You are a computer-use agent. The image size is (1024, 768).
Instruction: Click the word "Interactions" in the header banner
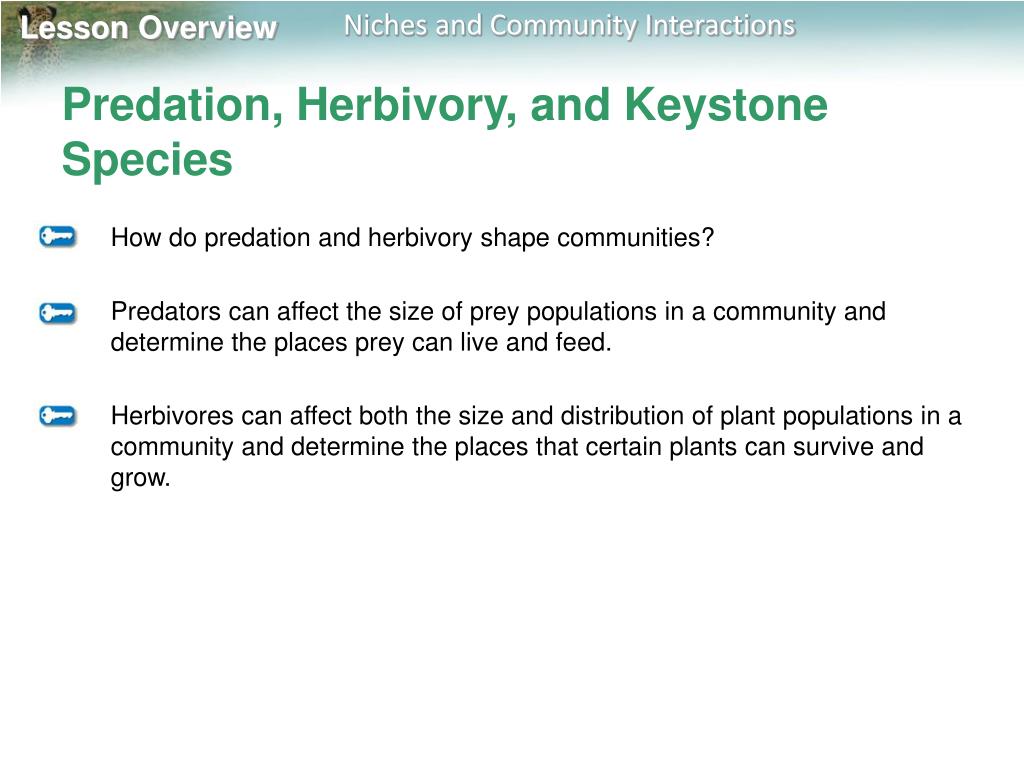point(720,26)
